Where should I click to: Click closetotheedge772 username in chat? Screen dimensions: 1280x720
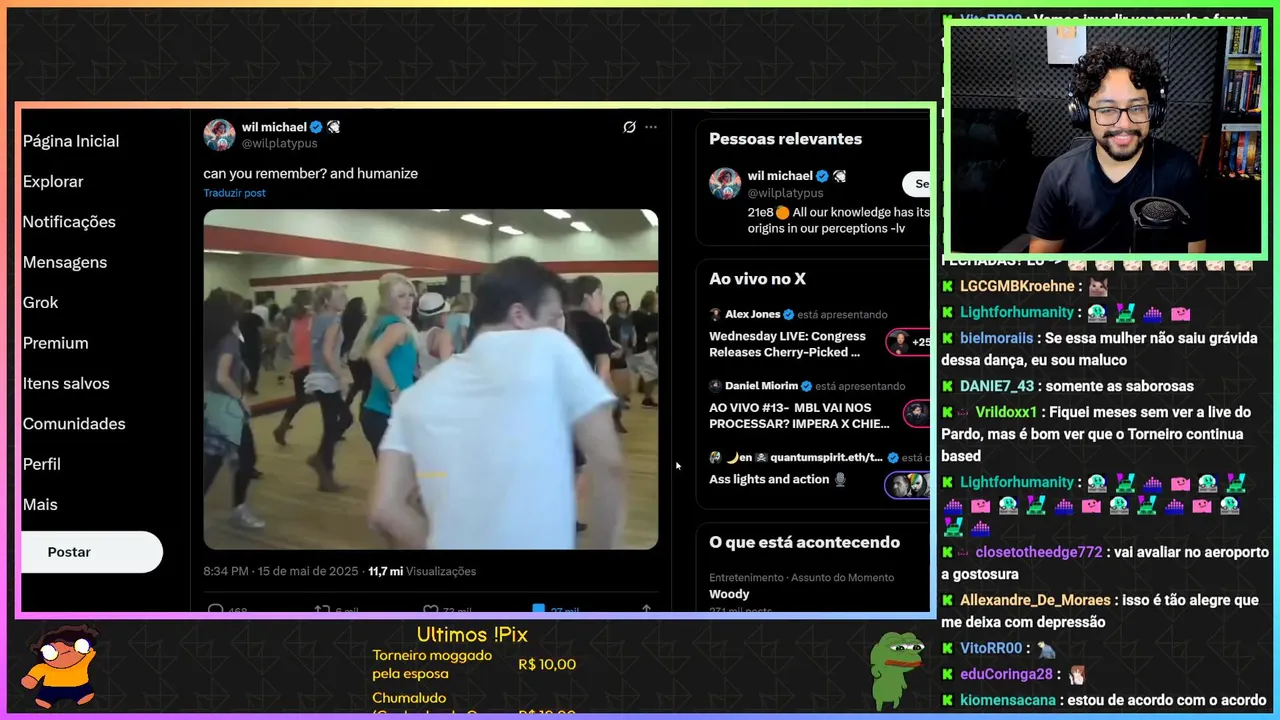click(x=1039, y=552)
